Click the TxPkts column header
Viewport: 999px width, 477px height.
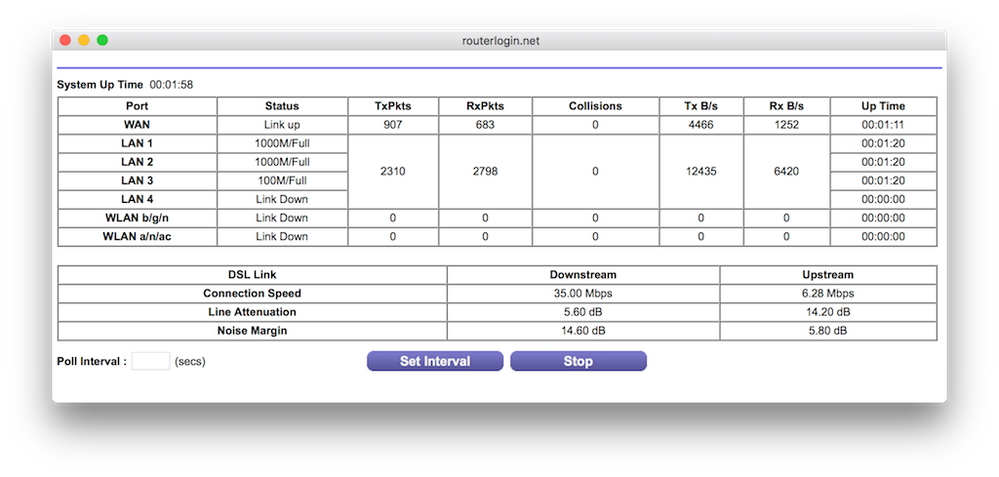[393, 106]
